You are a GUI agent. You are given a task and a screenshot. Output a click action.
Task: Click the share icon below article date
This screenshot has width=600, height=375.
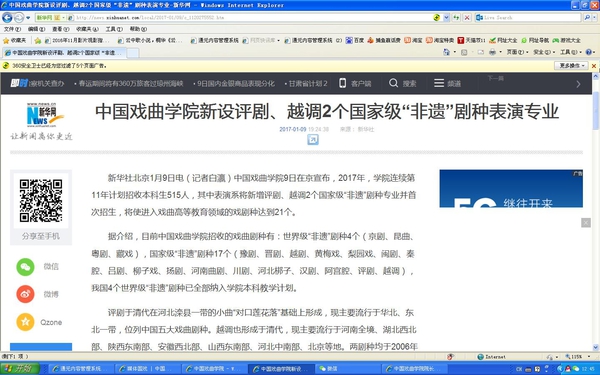pos(313,140)
